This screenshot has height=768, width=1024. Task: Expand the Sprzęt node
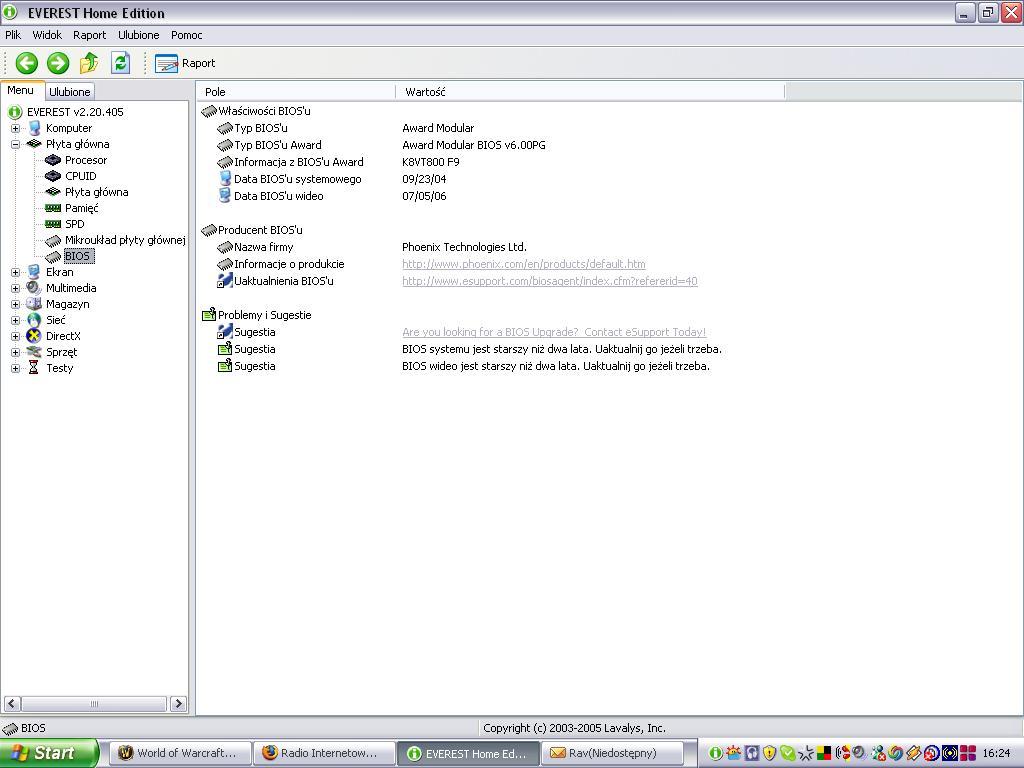pyautogui.click(x=15, y=353)
